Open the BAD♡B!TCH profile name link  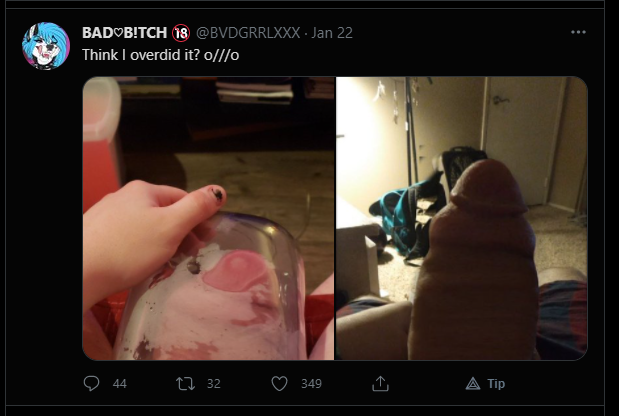click(125, 33)
